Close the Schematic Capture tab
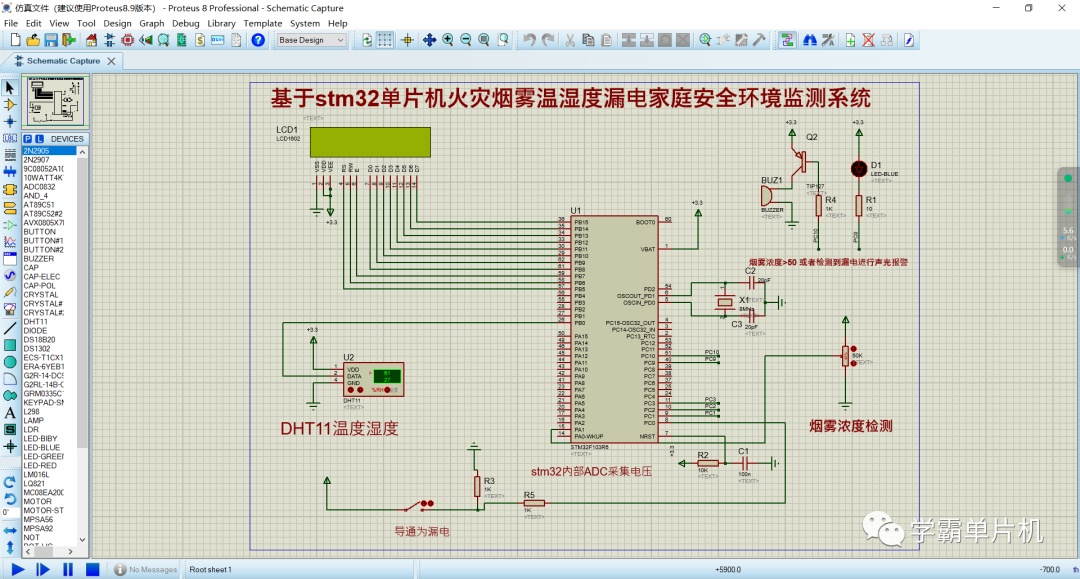 point(112,61)
